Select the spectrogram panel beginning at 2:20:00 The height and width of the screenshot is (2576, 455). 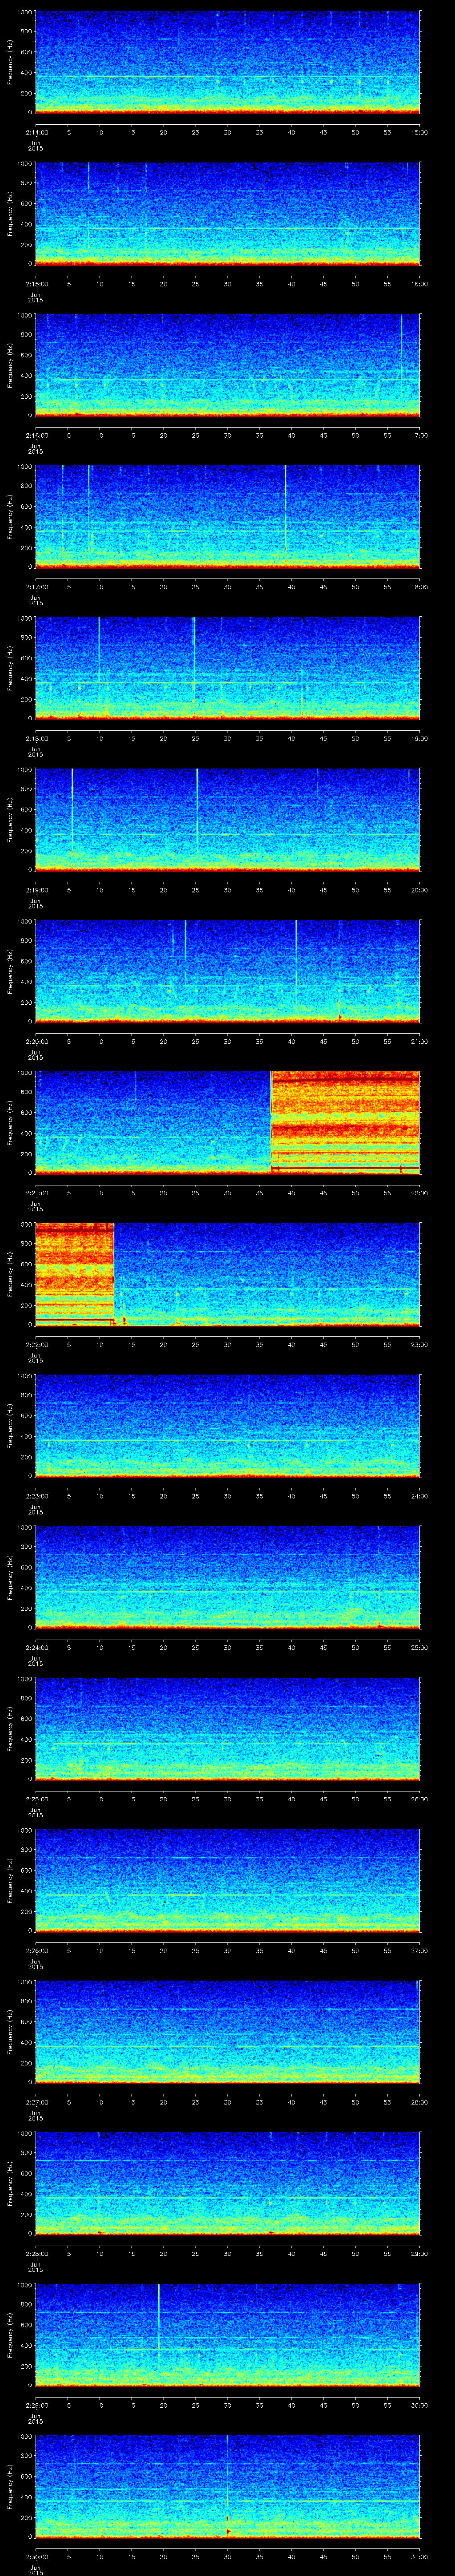pos(228,971)
